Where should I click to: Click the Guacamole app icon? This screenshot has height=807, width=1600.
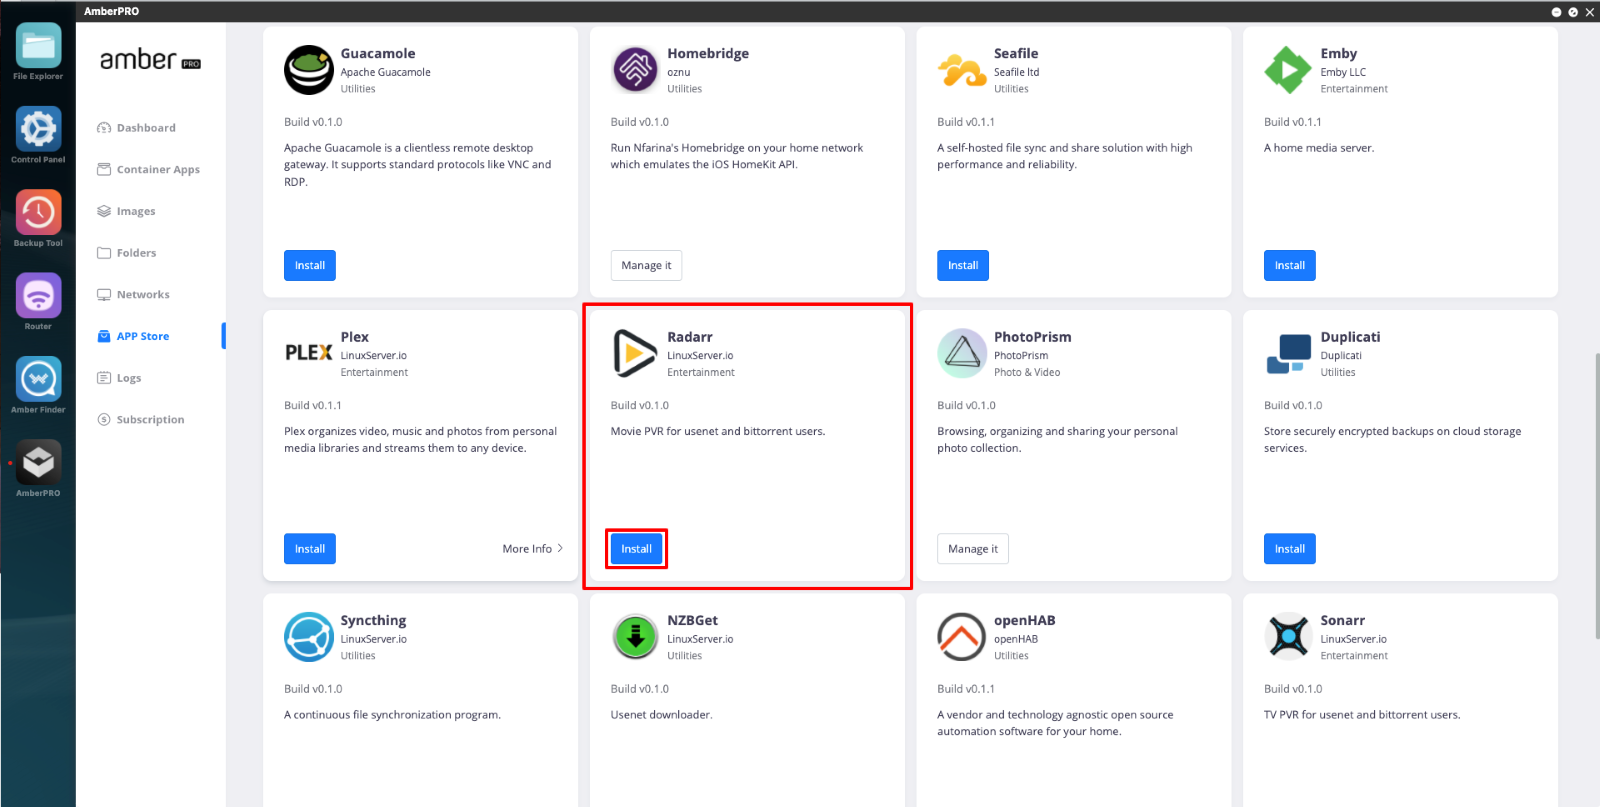point(309,70)
